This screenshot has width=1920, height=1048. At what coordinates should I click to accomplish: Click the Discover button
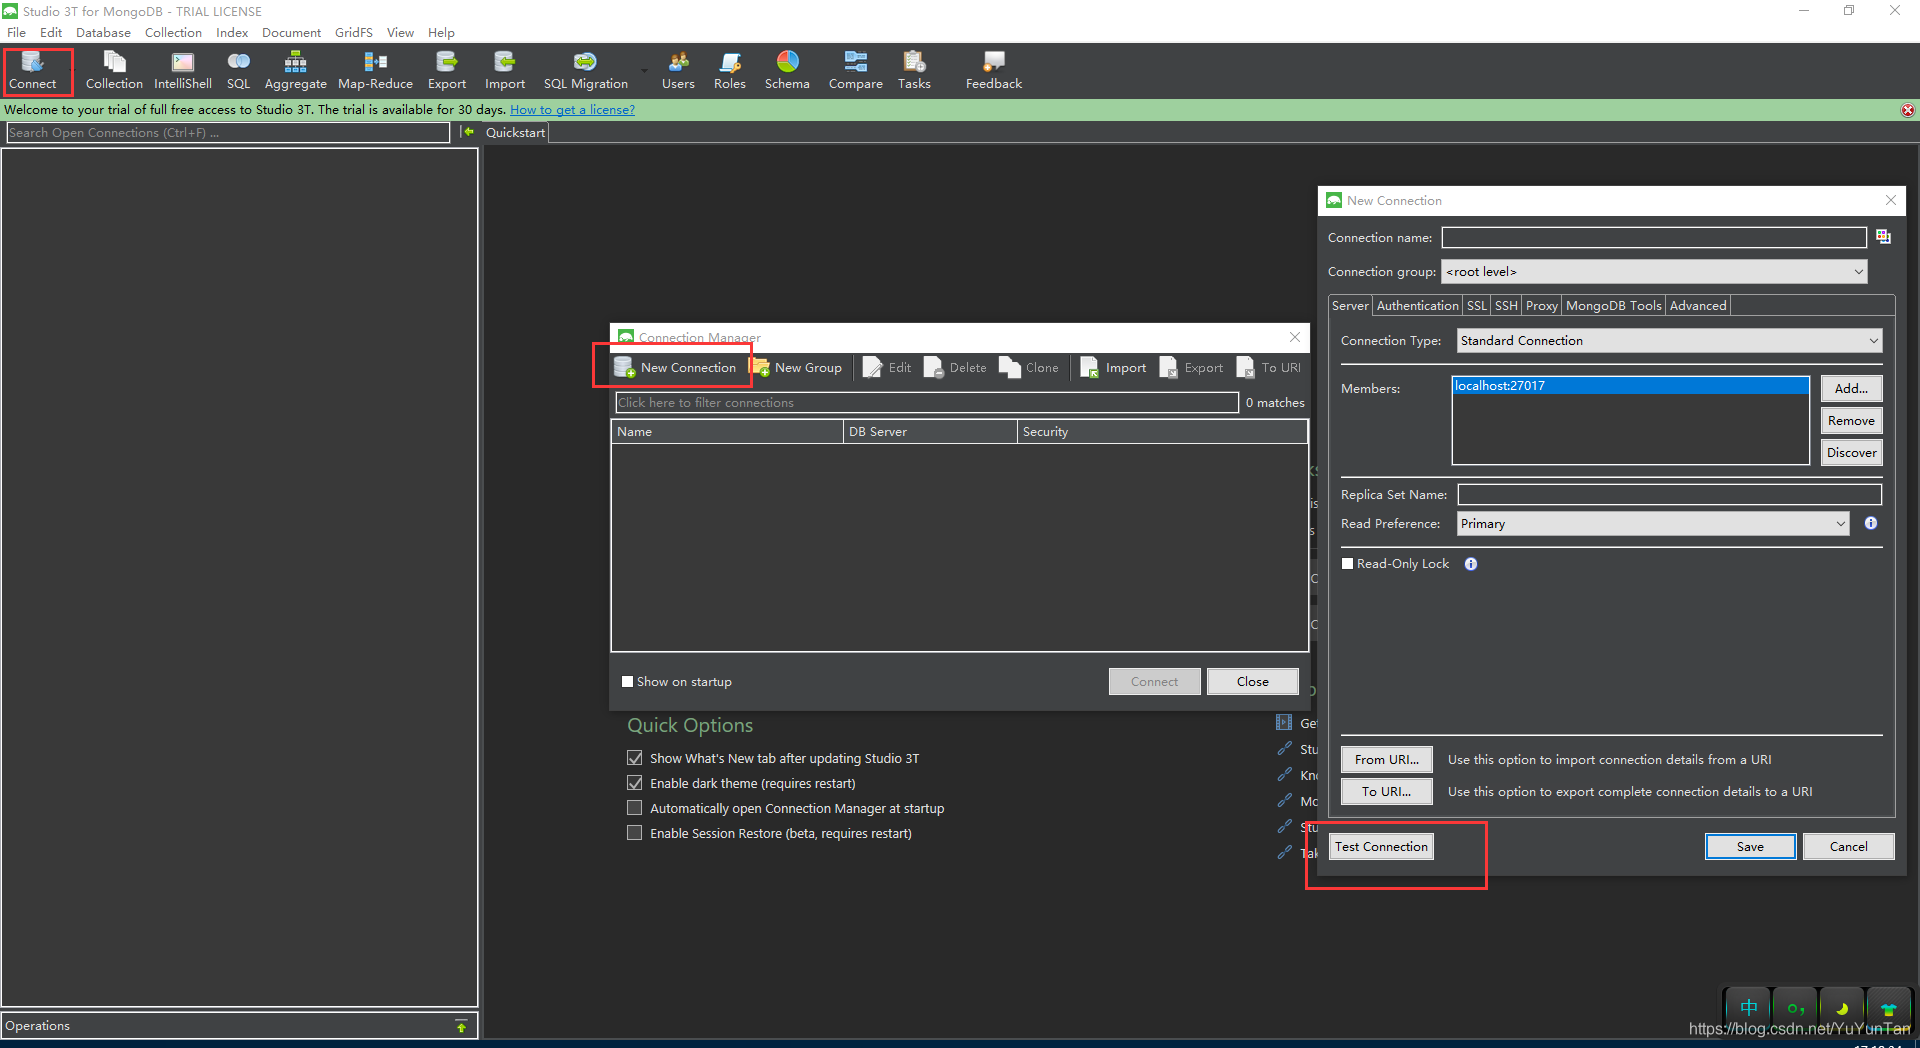point(1851,453)
